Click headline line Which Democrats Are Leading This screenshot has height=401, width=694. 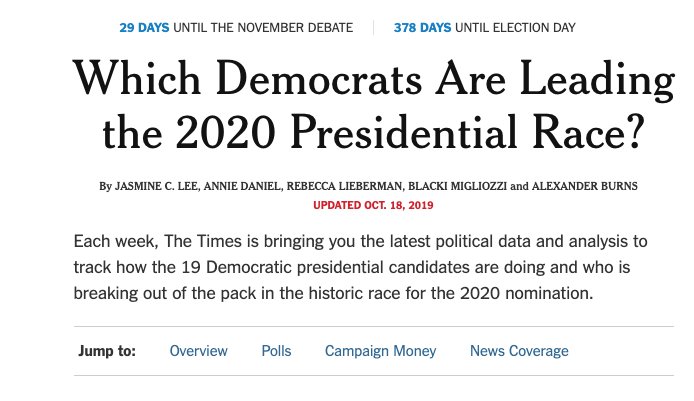click(x=374, y=80)
